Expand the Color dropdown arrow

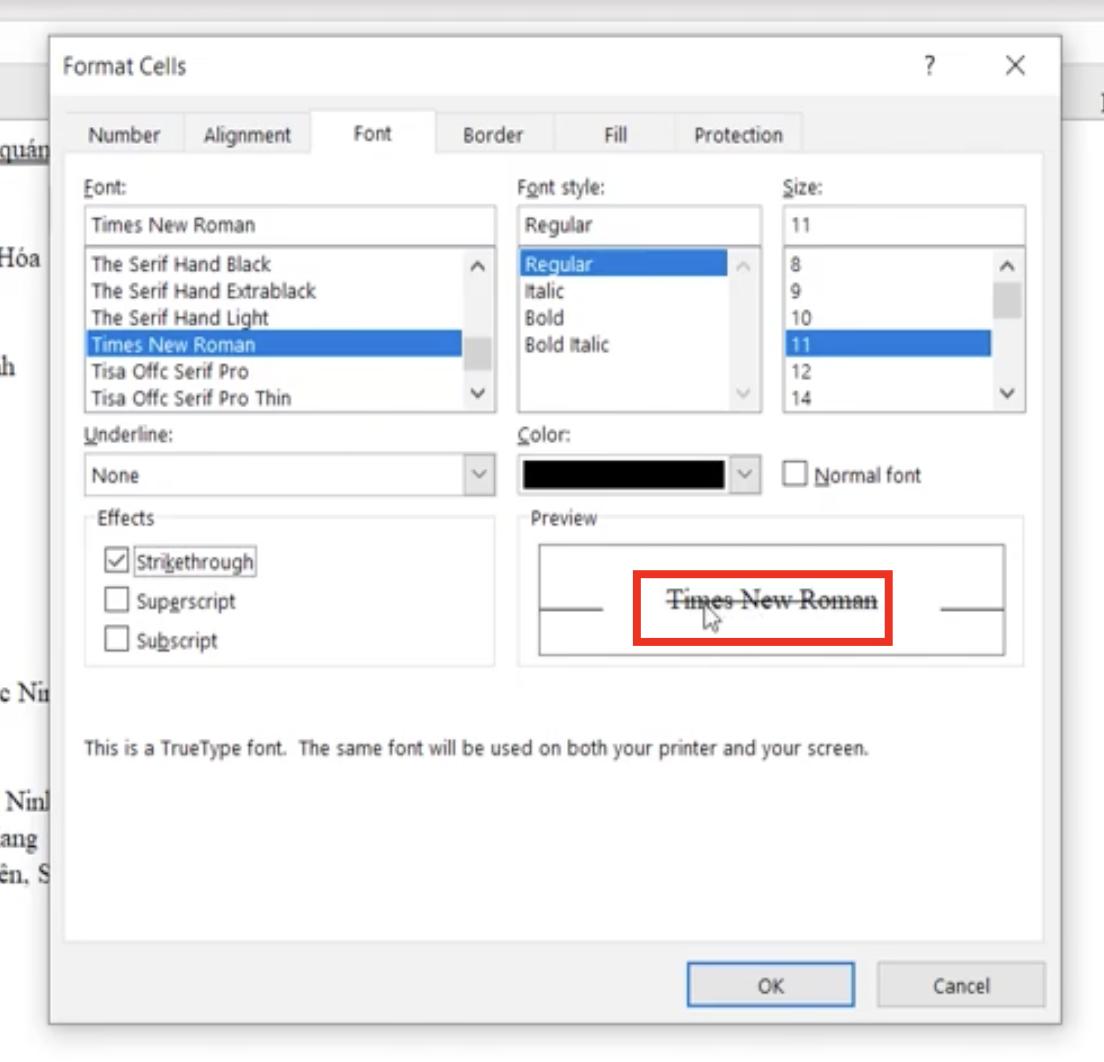pos(744,474)
